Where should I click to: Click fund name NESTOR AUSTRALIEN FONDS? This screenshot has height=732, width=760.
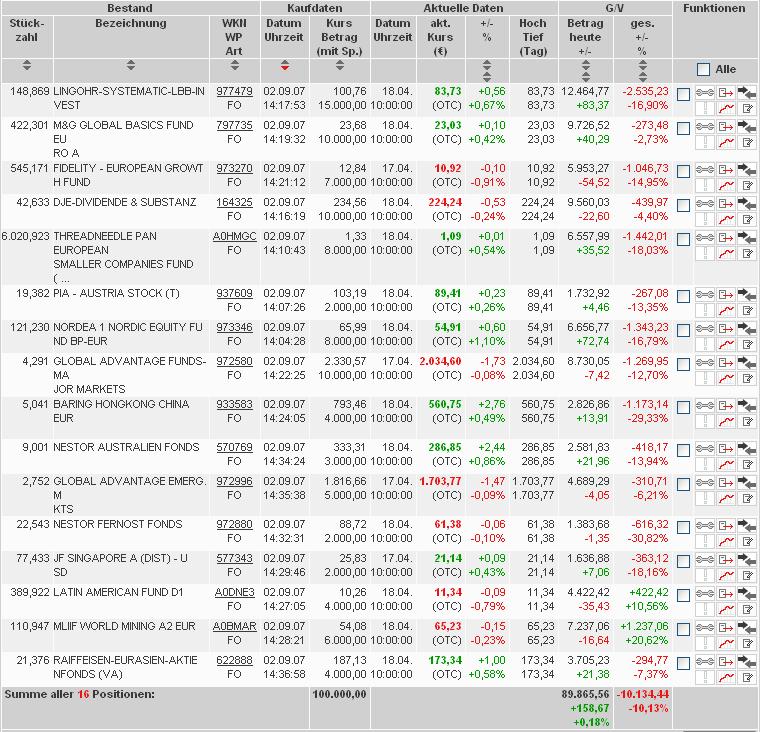point(126,447)
